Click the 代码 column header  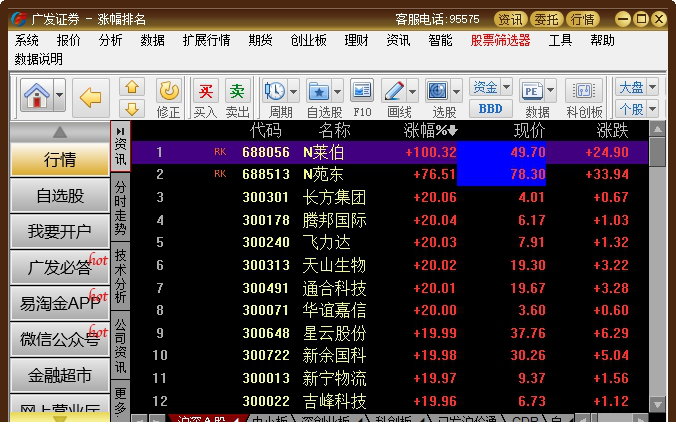(266, 130)
